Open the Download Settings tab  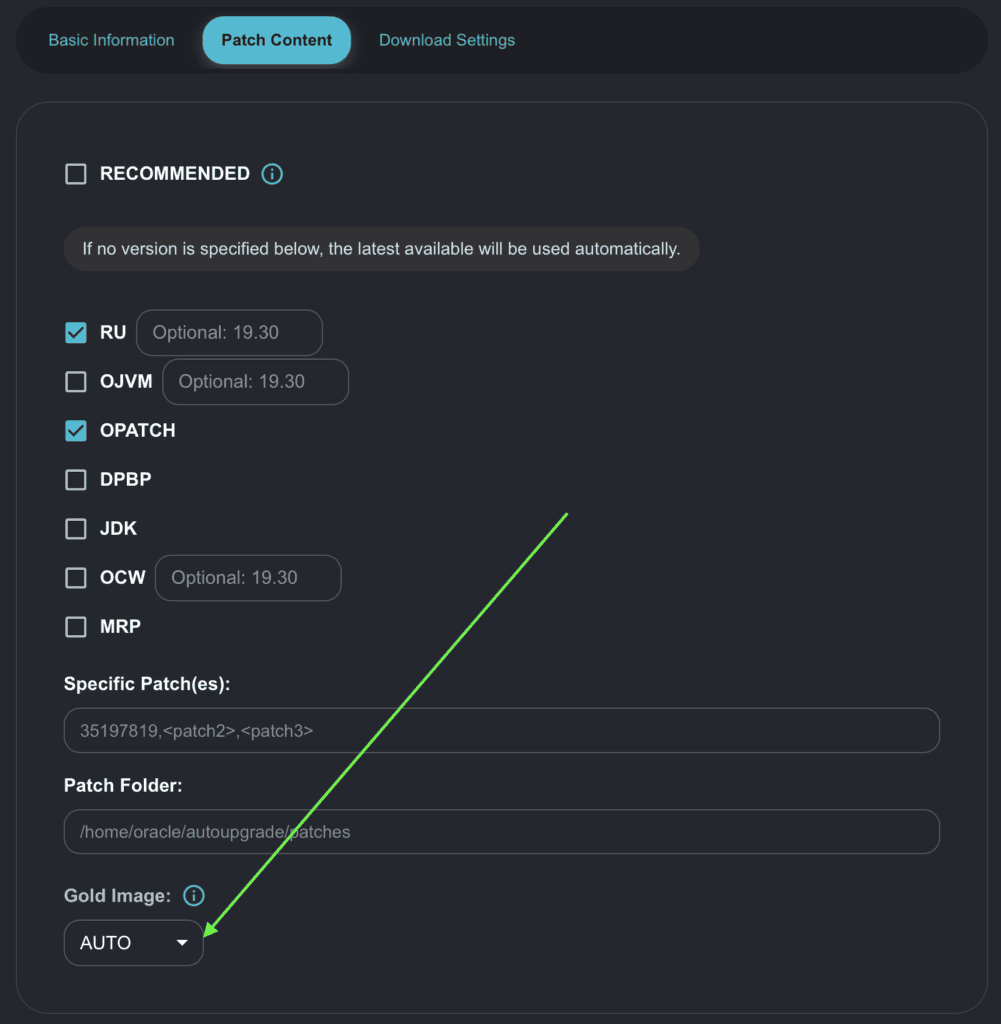[x=447, y=40]
